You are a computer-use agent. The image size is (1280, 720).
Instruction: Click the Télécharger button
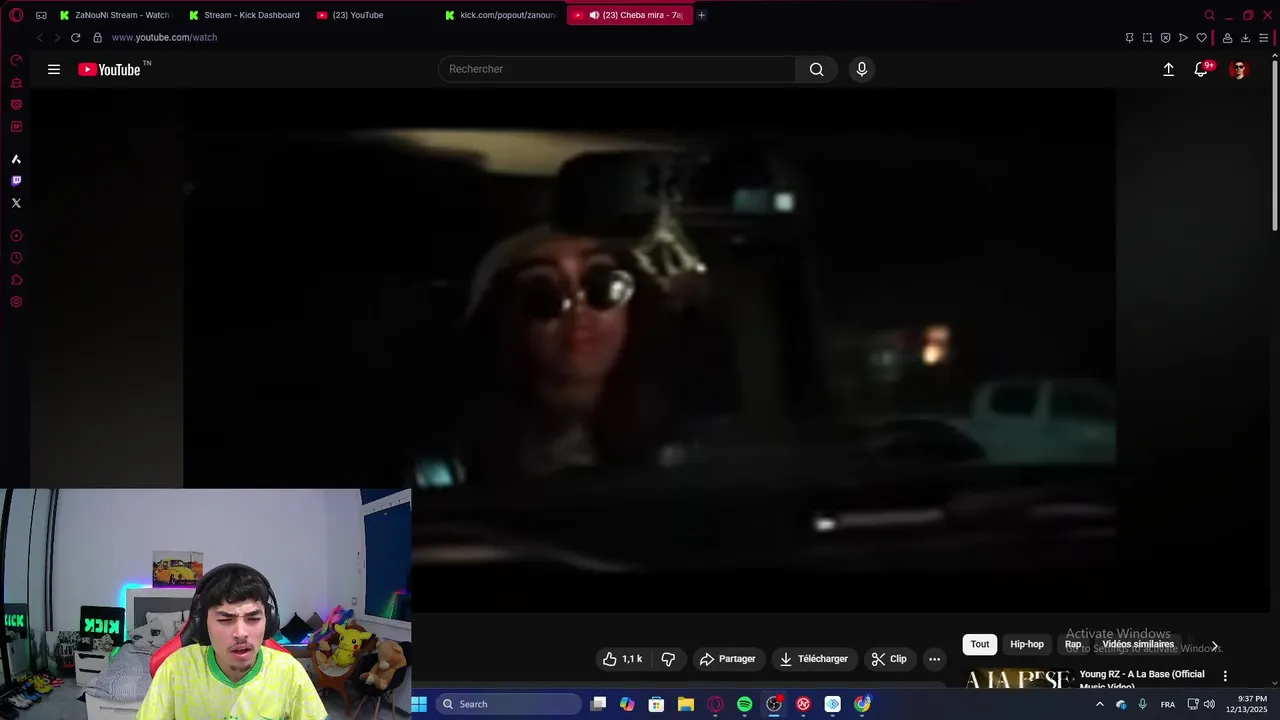pos(814,659)
